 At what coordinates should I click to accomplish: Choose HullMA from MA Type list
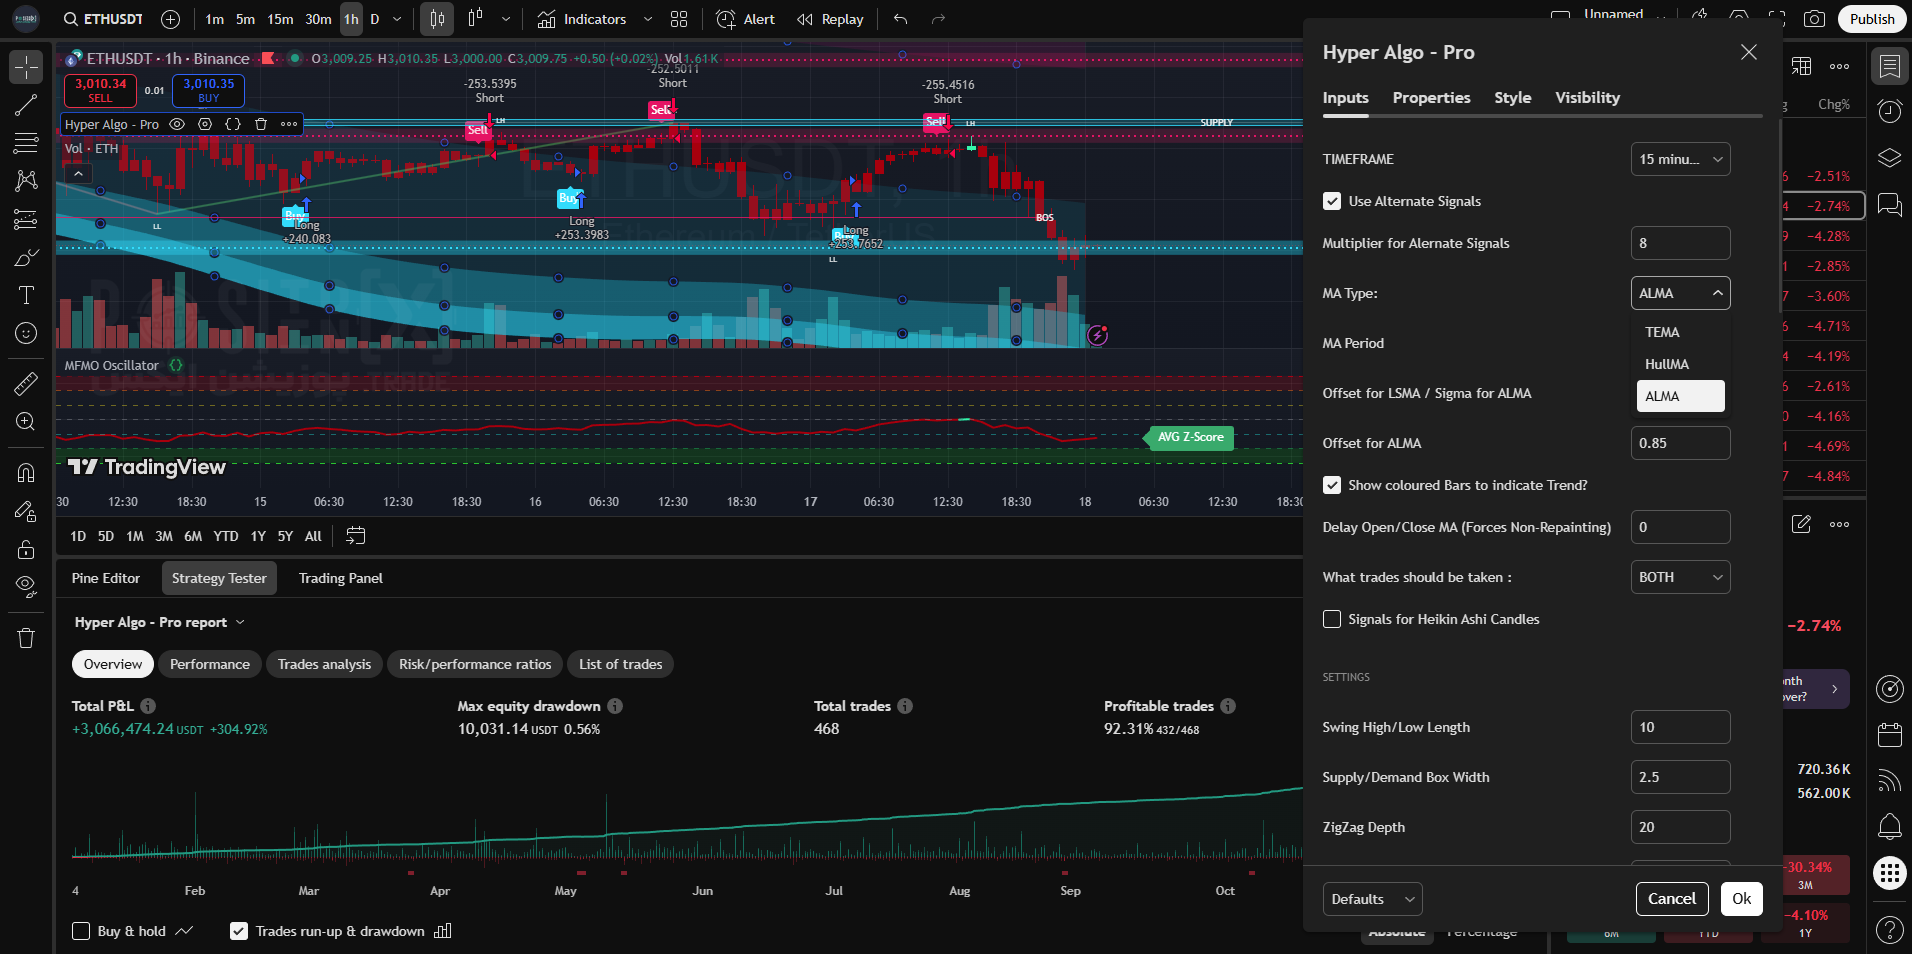tap(1667, 364)
